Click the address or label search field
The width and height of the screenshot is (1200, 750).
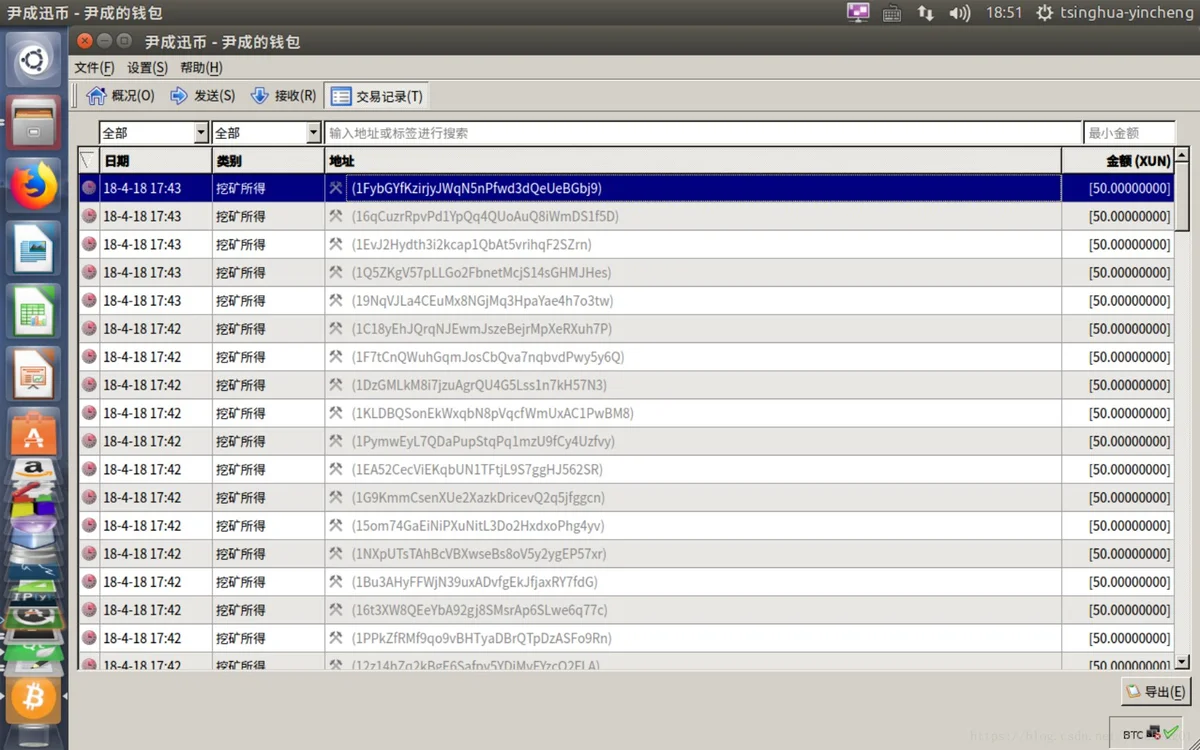(703, 133)
